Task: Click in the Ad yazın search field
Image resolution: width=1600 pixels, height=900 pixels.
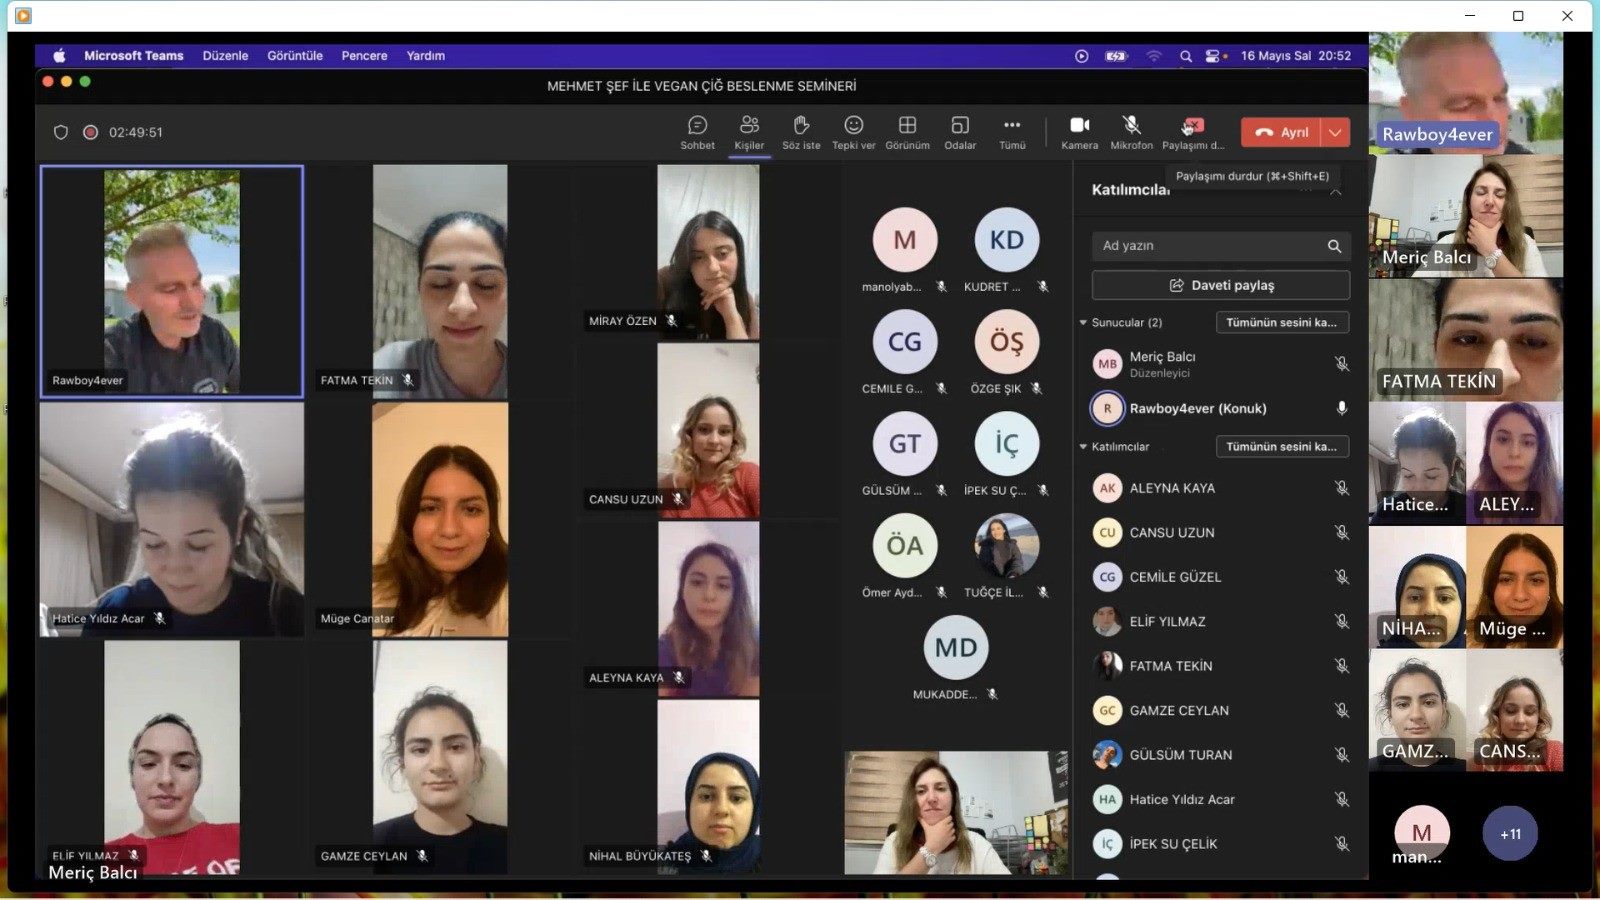Action: point(1221,246)
